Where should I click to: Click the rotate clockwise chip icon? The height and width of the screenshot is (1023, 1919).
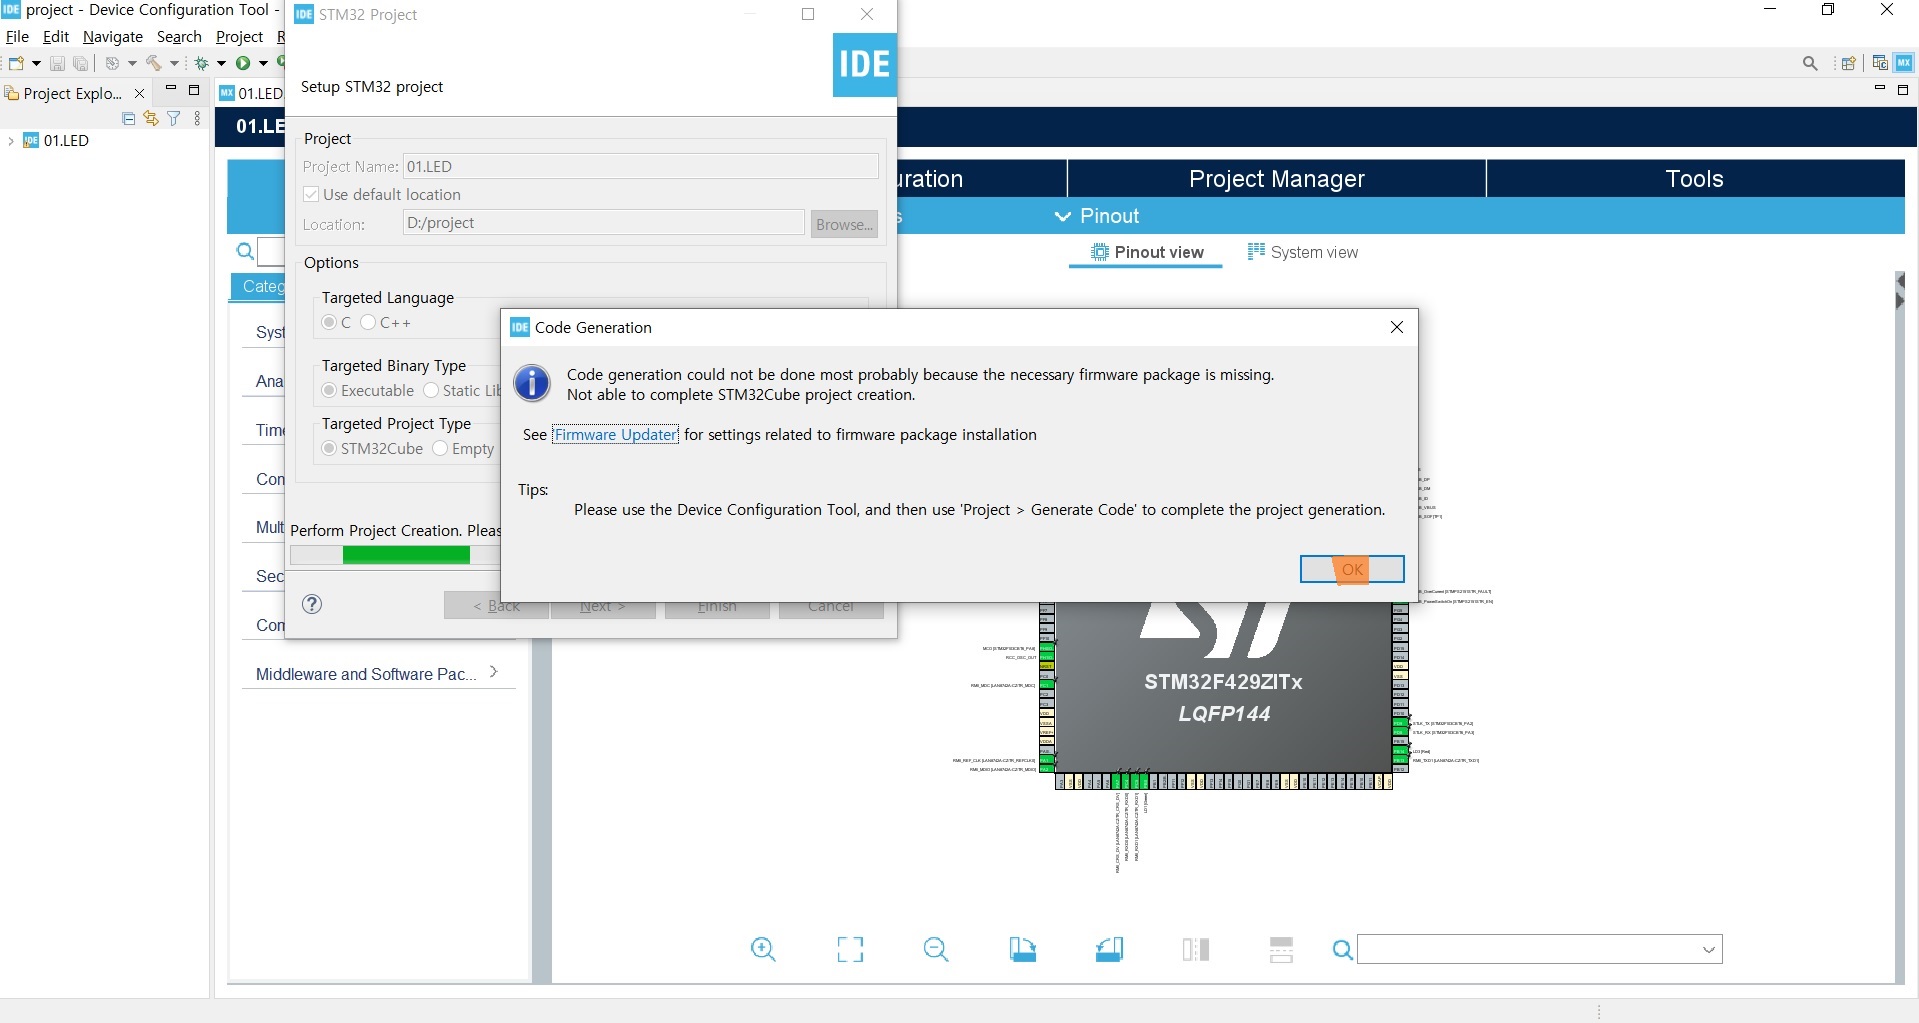click(1022, 949)
